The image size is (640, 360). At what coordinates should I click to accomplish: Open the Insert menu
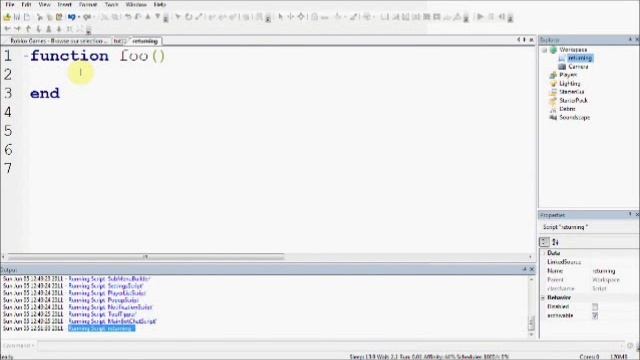pyautogui.click(x=64, y=4)
